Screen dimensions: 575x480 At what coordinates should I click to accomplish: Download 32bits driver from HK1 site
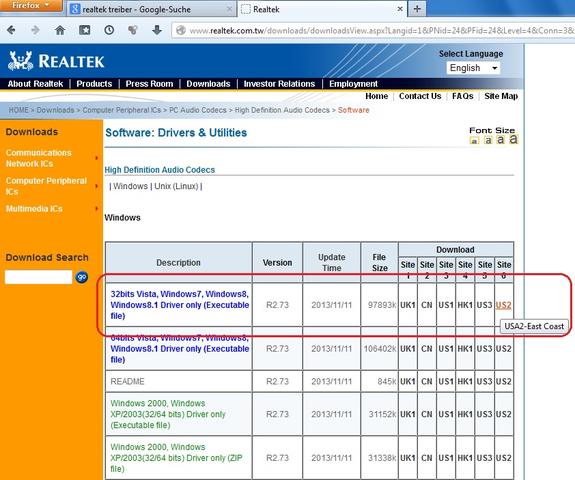point(465,305)
